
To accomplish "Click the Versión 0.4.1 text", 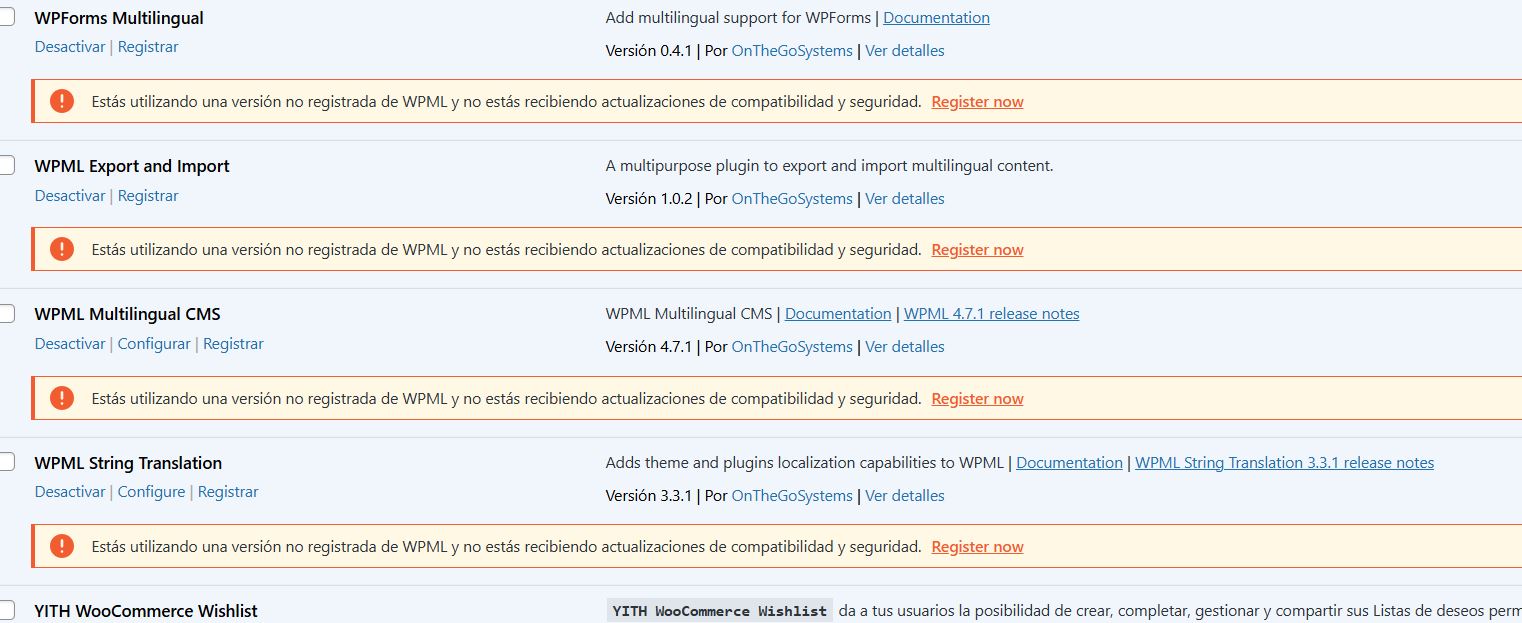I will click(649, 51).
